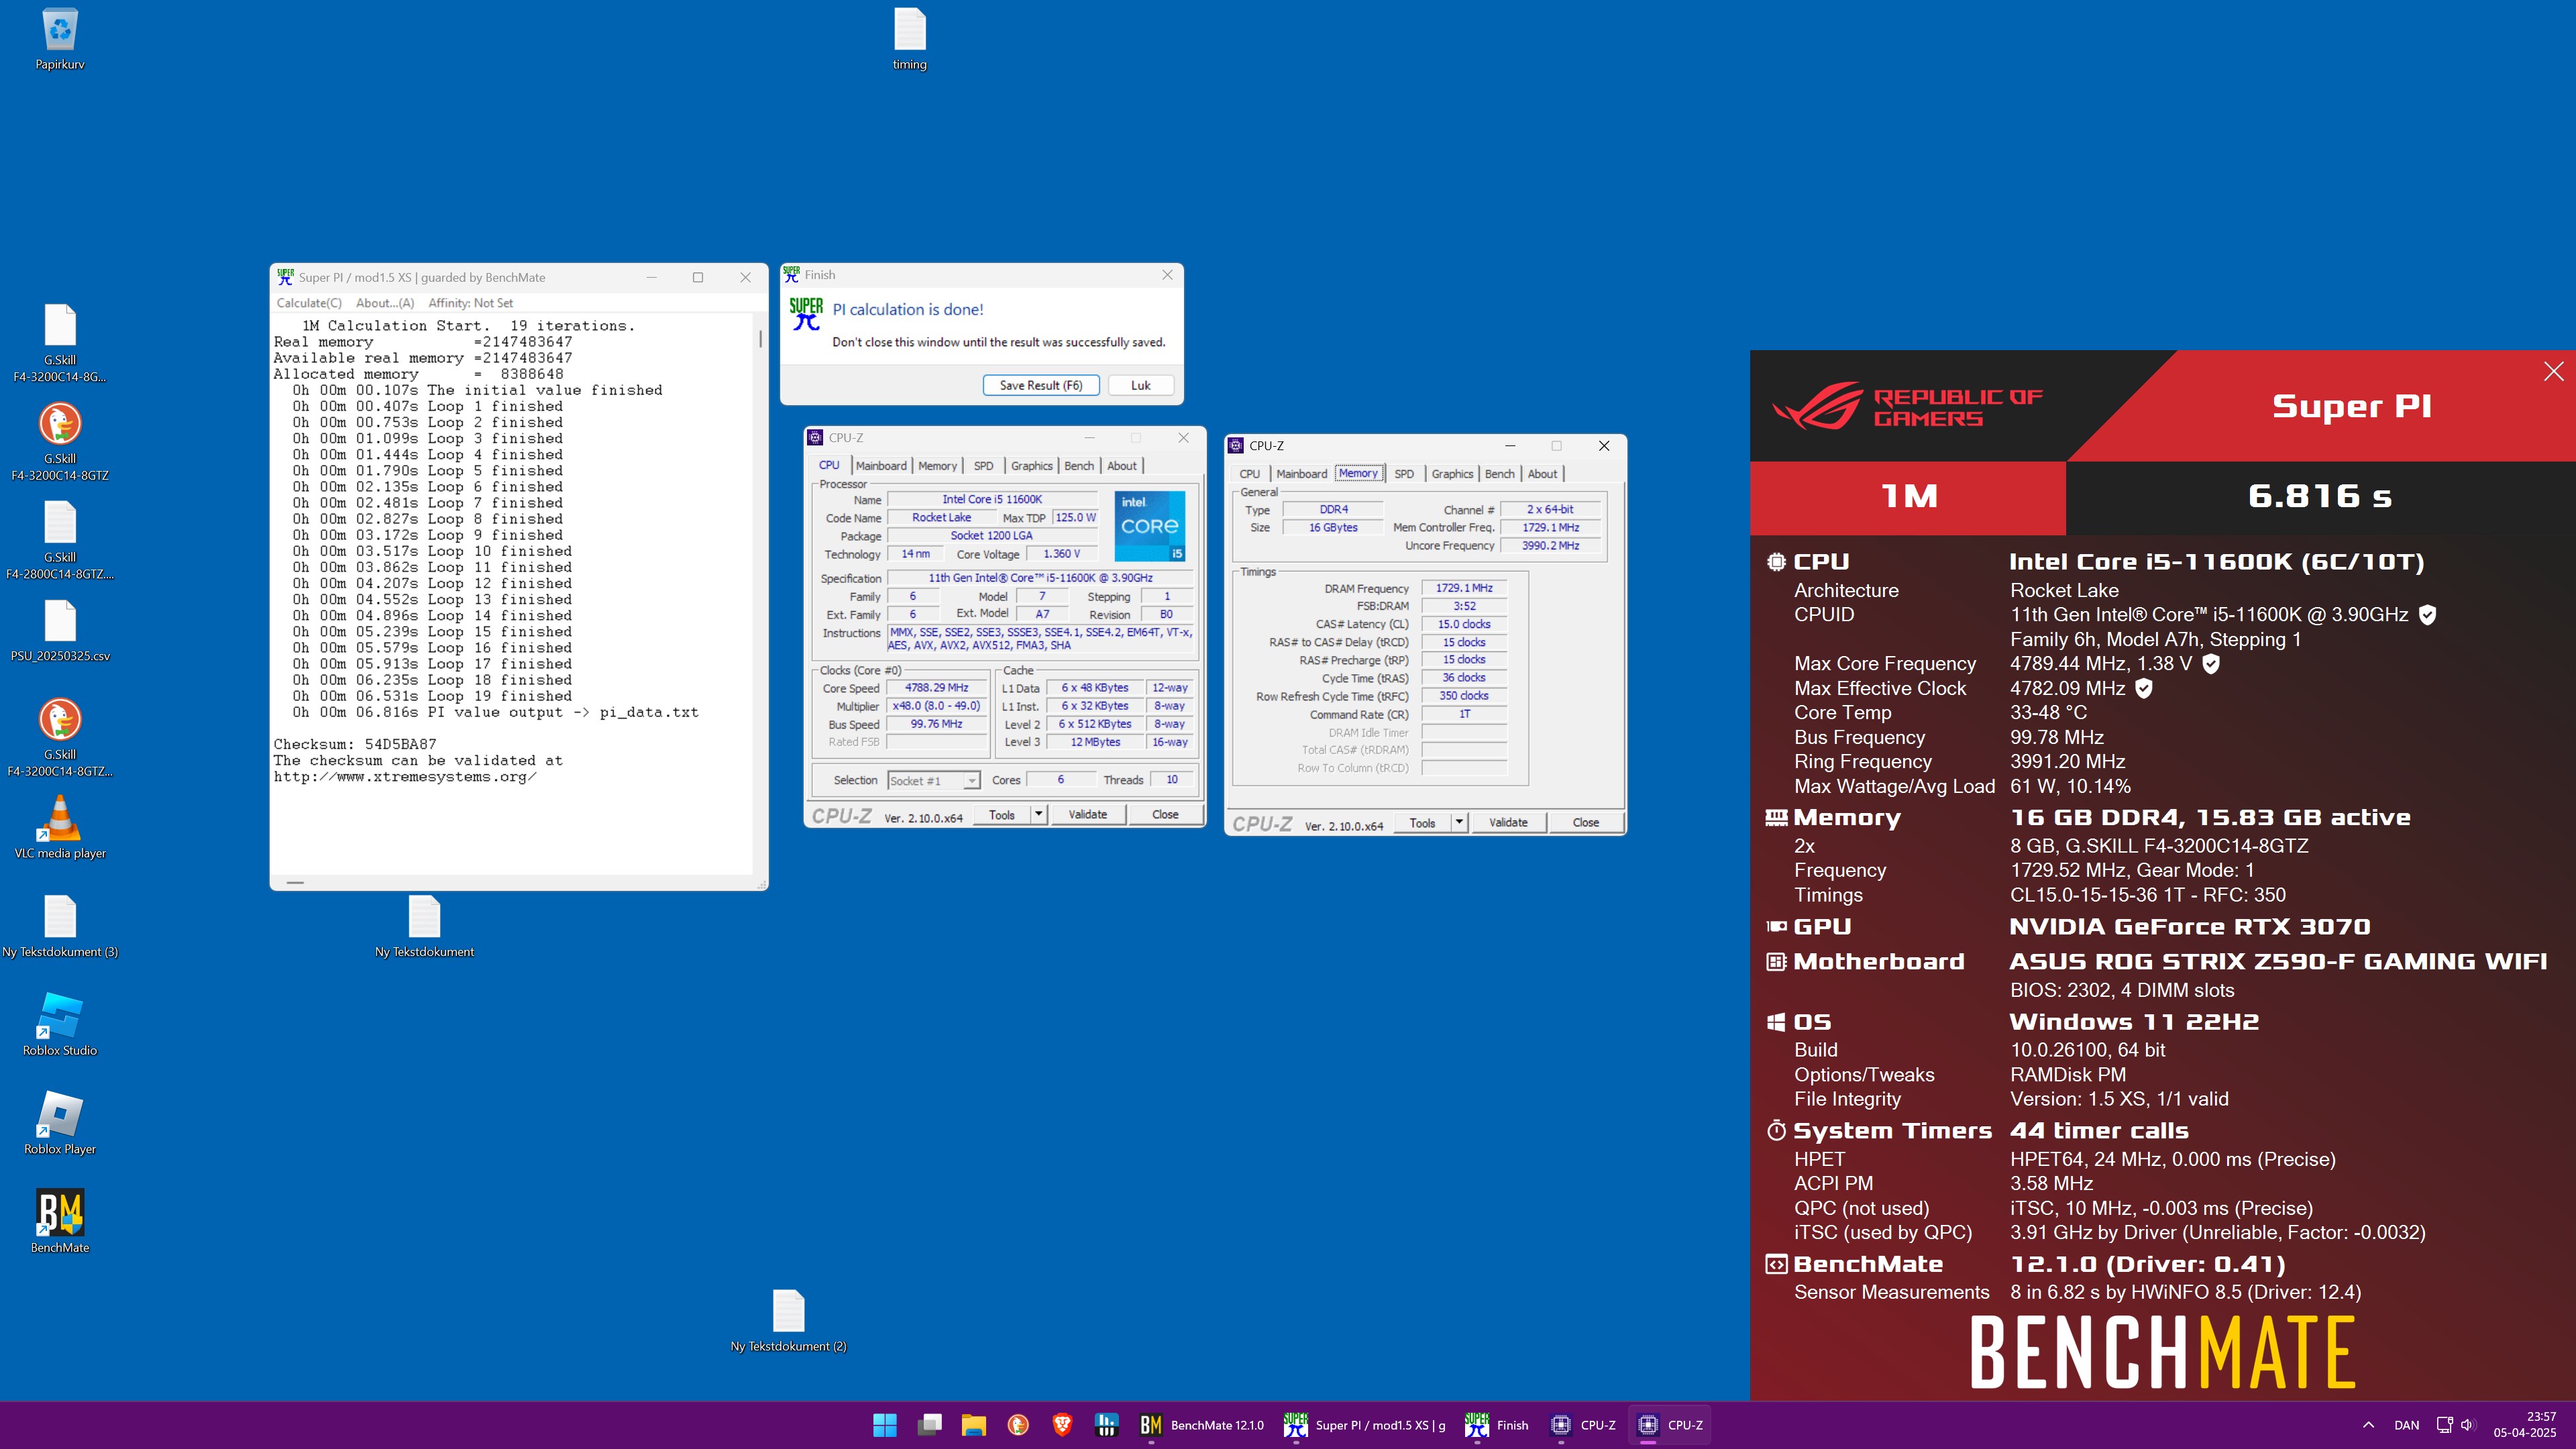Select the Roblox Player shortcut

[60, 1123]
